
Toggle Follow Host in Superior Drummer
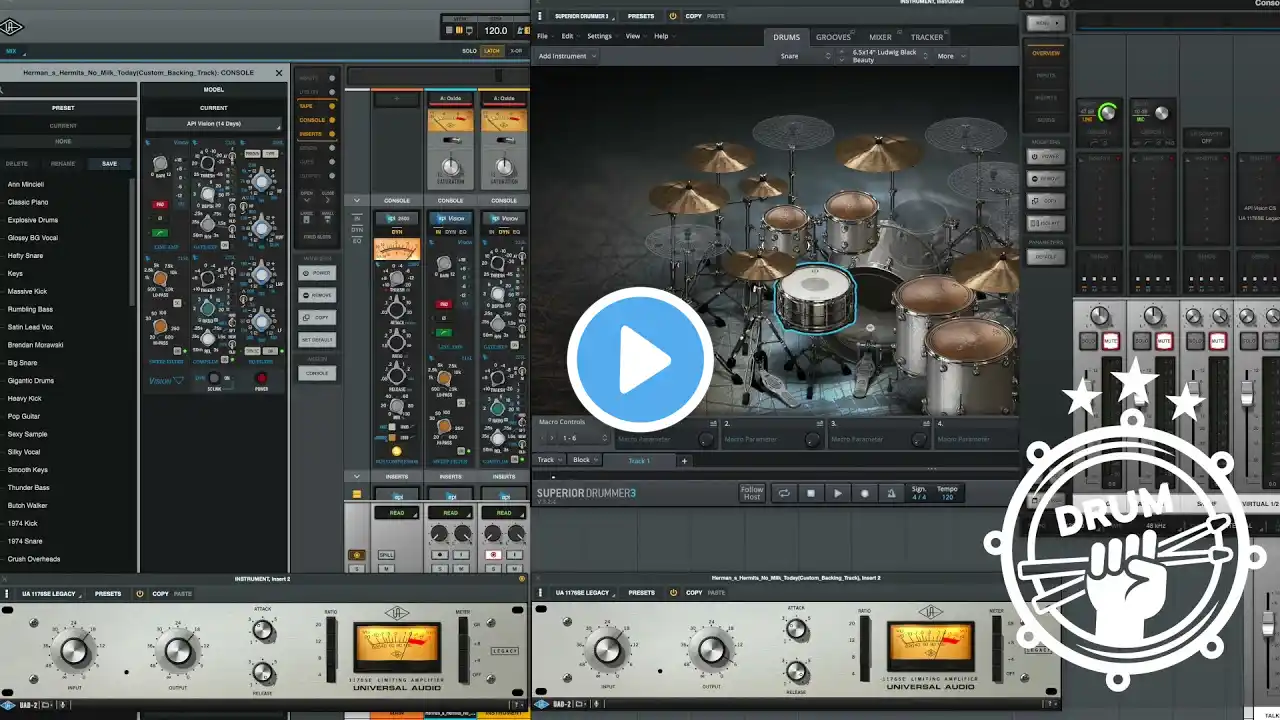pyautogui.click(x=752, y=493)
